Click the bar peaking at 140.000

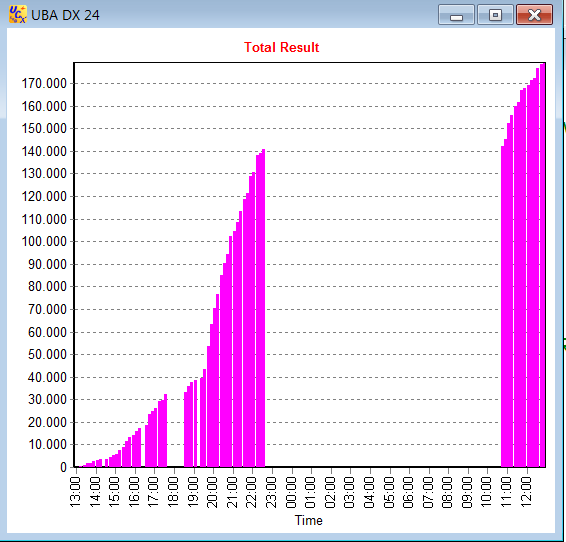click(264, 308)
